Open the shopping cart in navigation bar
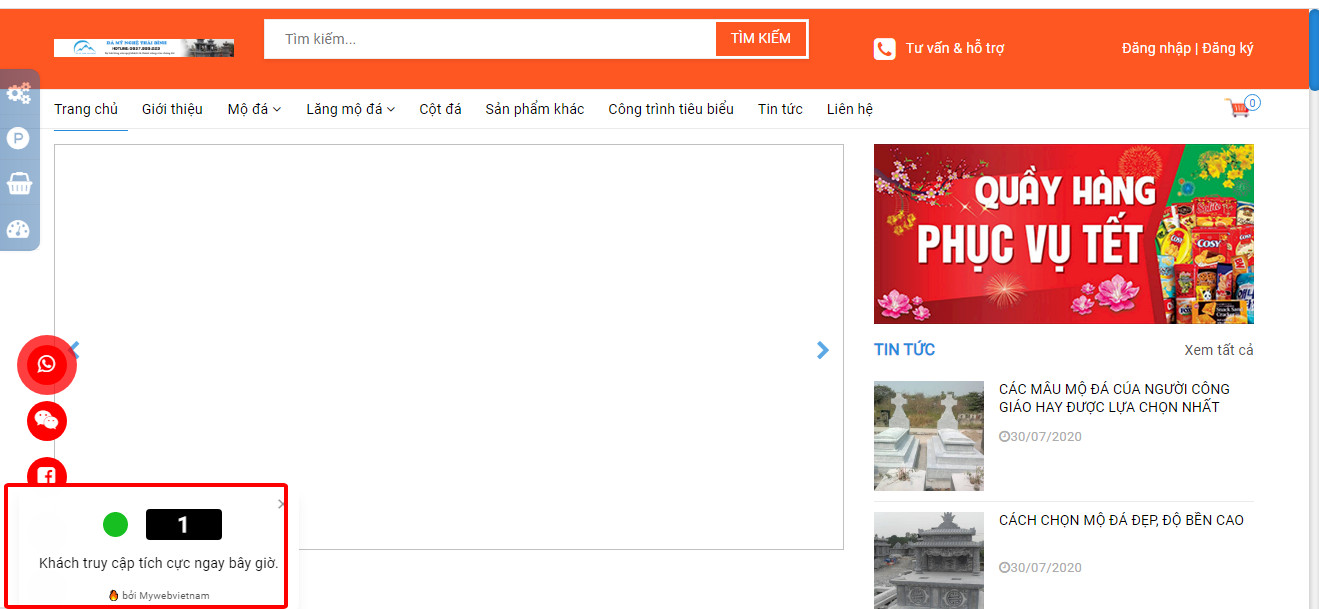Viewport: 1319px width, 609px height. click(1240, 108)
